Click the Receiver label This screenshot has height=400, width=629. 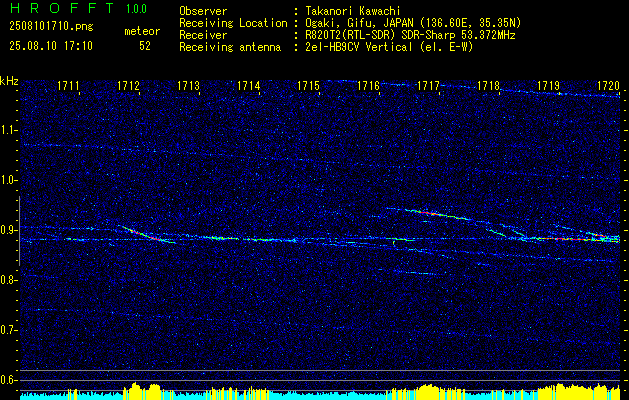[203, 35]
